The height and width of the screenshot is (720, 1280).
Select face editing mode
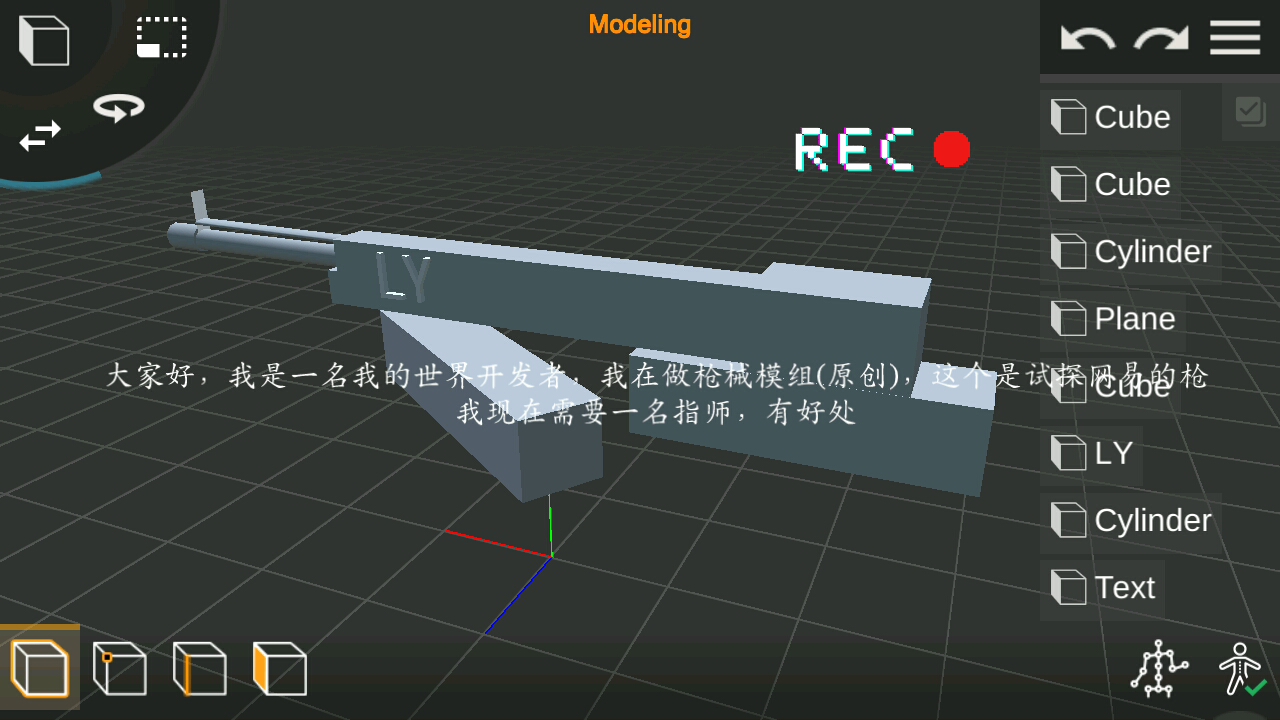coord(279,668)
